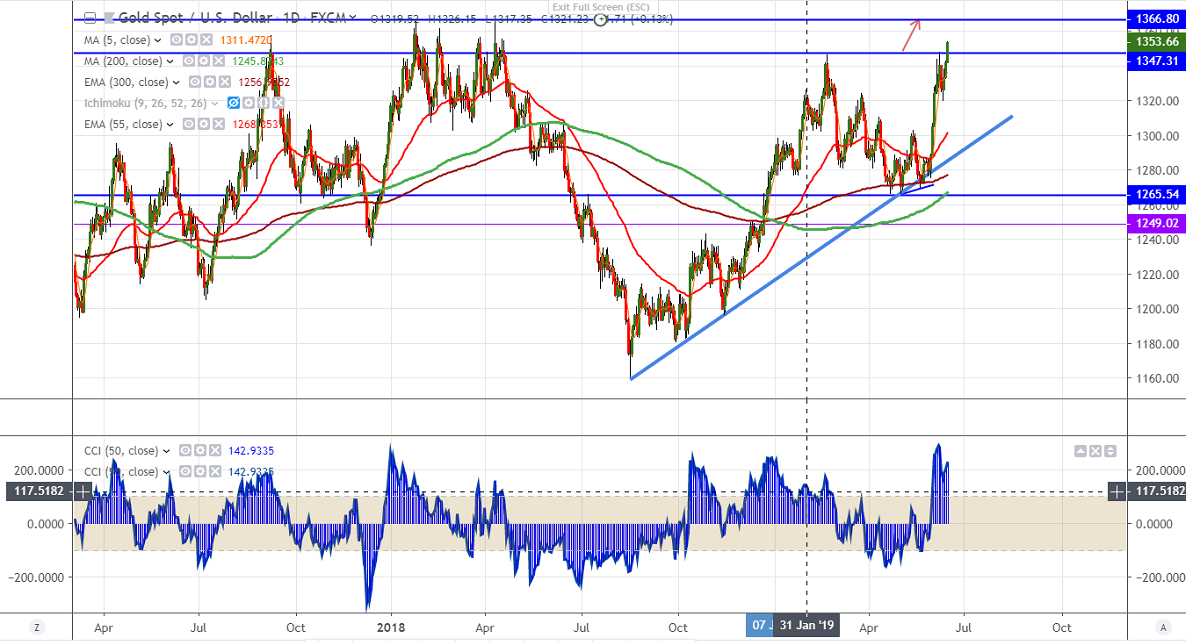Screen dimensions: 1186x642
Task: Click the 1265.54 price label
Action: click(1157, 194)
